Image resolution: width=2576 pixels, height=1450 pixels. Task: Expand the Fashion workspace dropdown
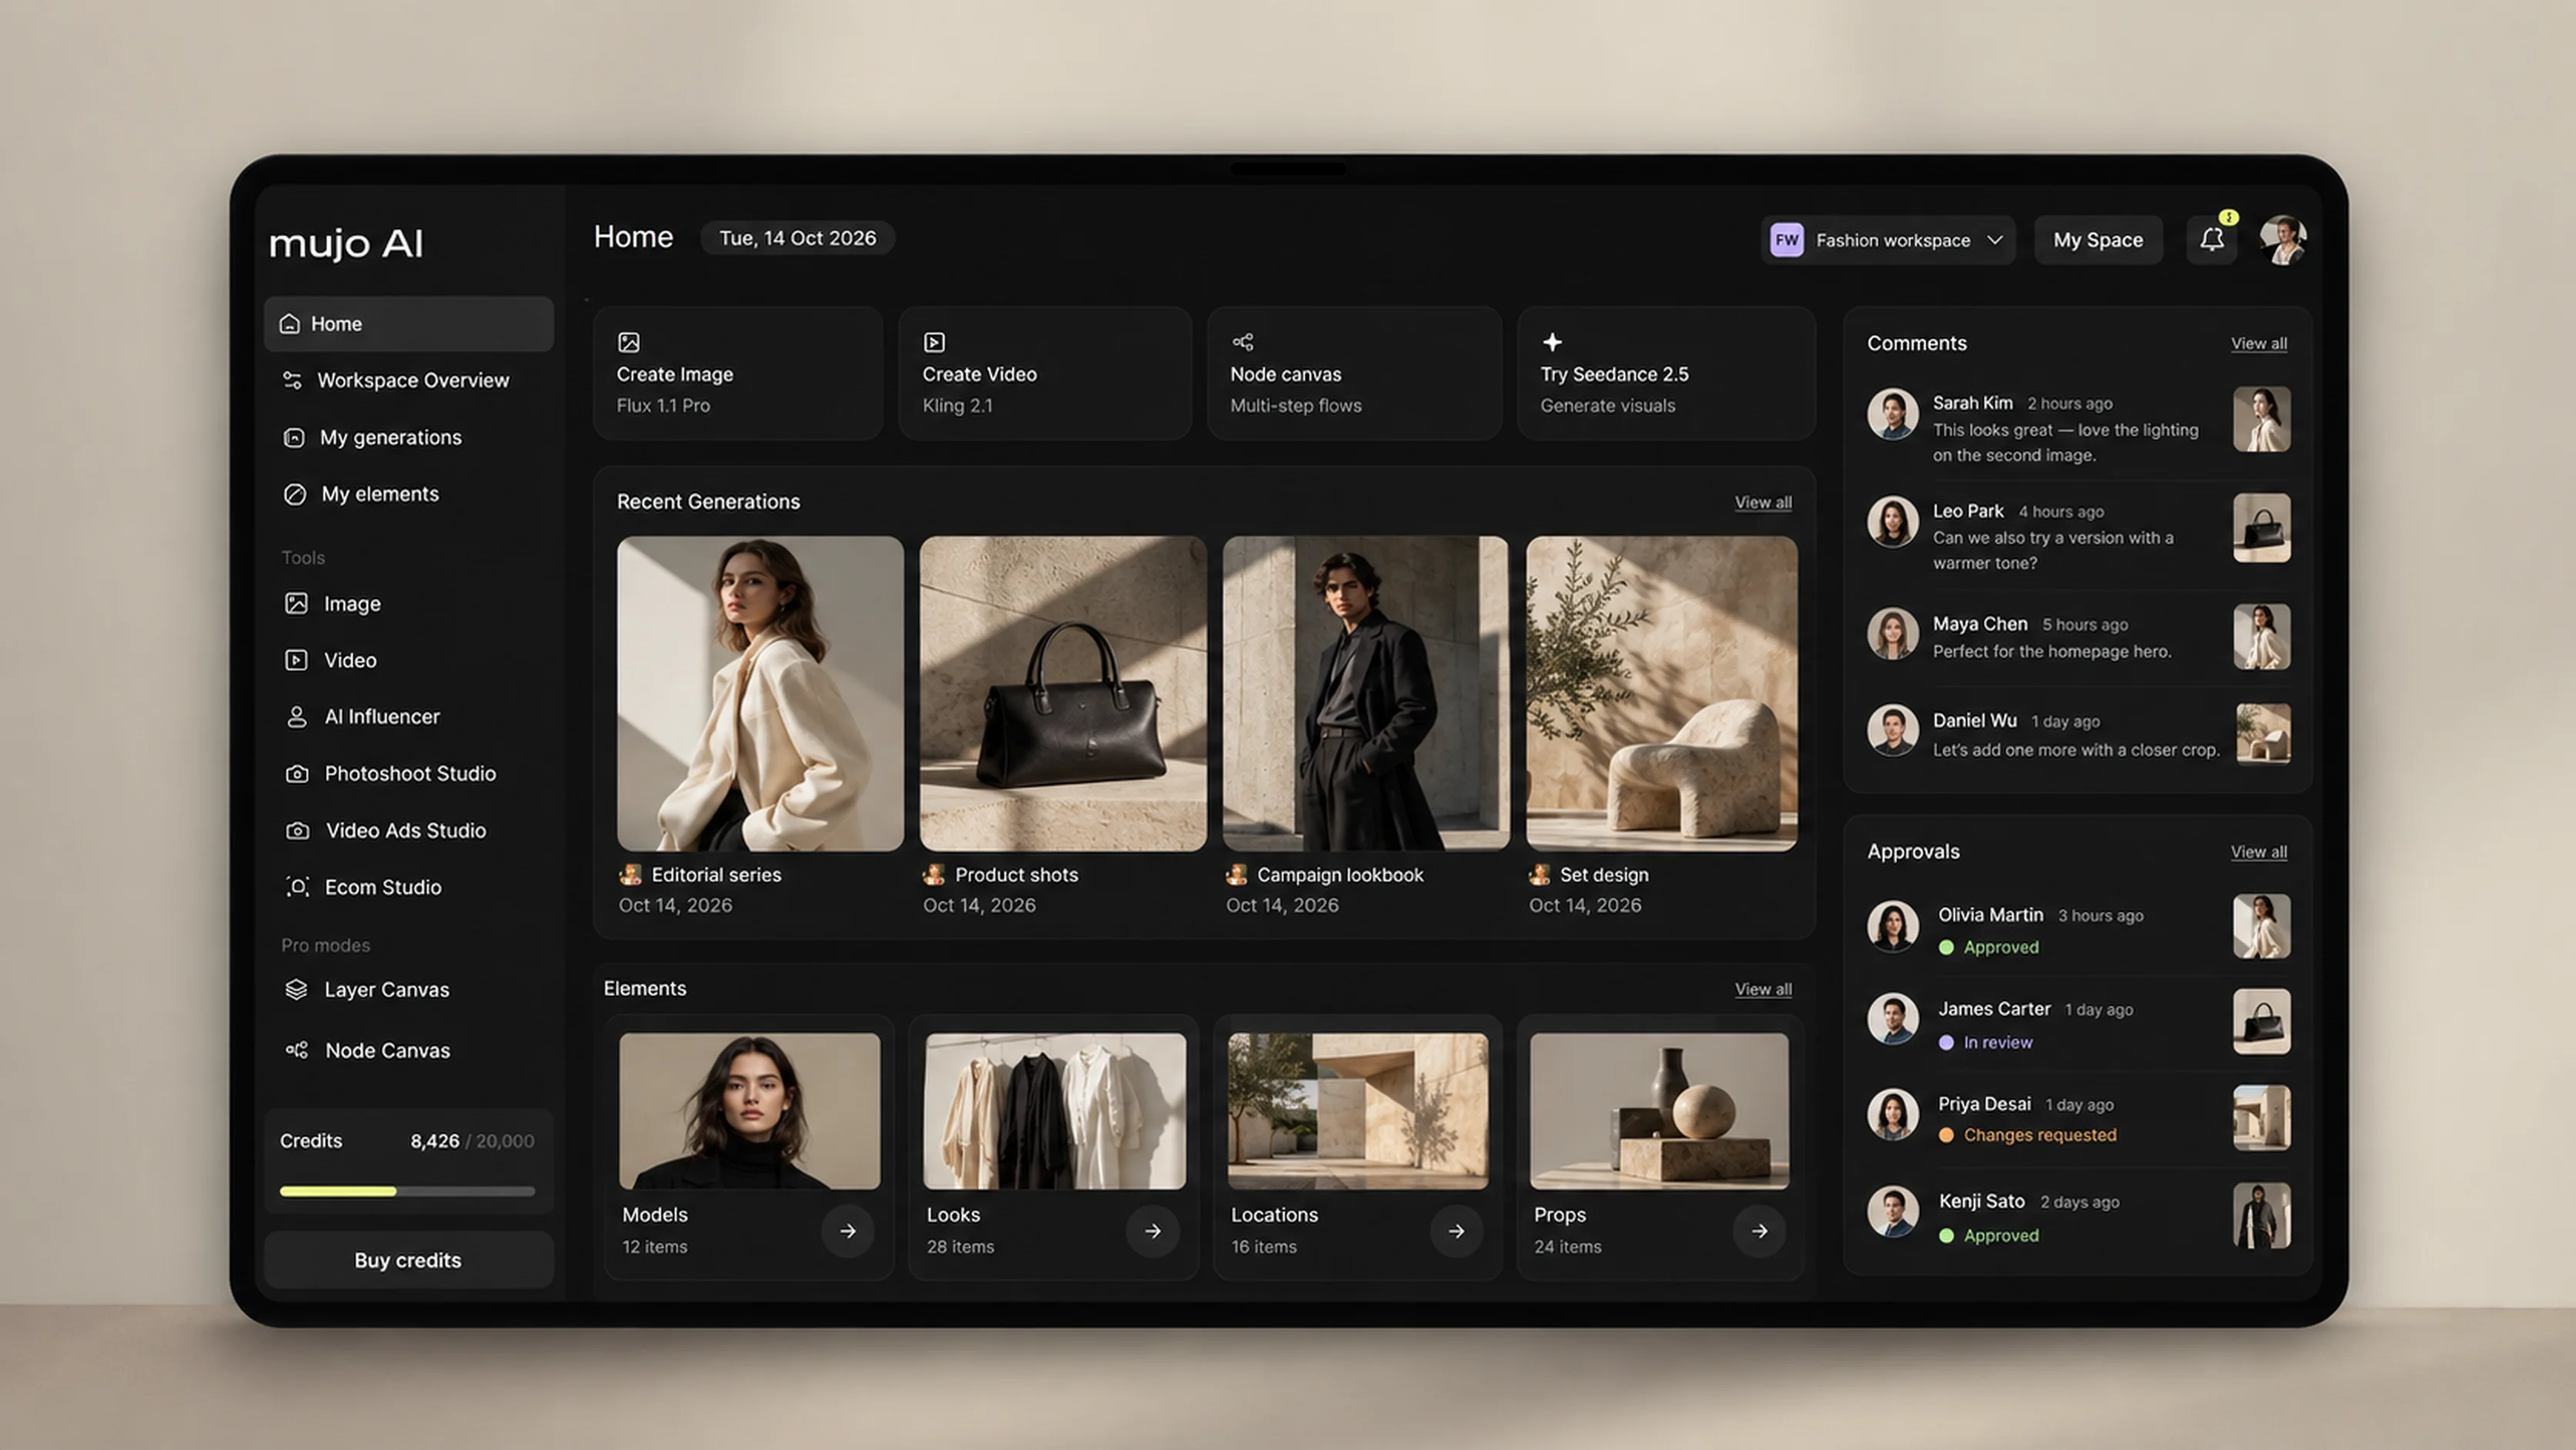pyautogui.click(x=1888, y=240)
